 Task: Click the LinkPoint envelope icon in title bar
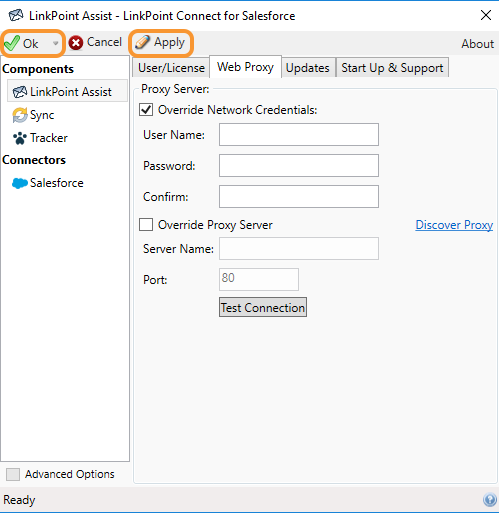click(16, 15)
